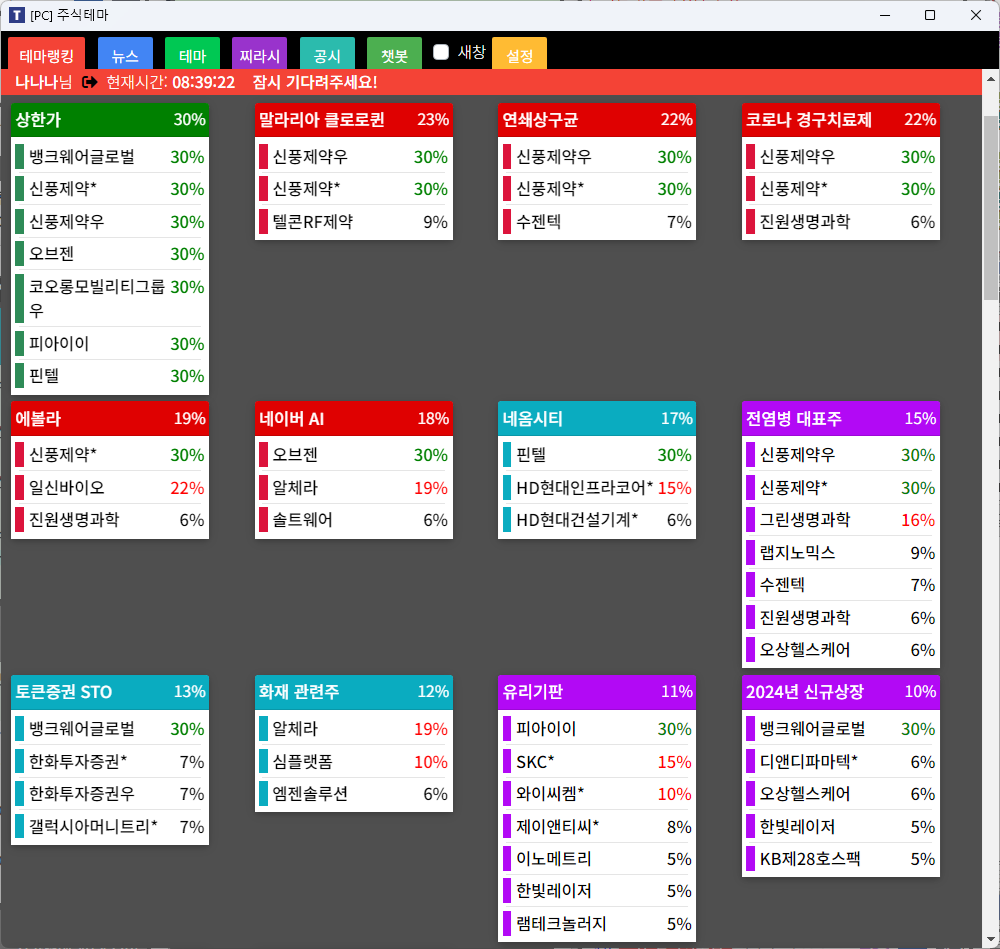The width and height of the screenshot is (1000, 949).
Task: Open the 에볼라 theme header
Action: coord(110,418)
